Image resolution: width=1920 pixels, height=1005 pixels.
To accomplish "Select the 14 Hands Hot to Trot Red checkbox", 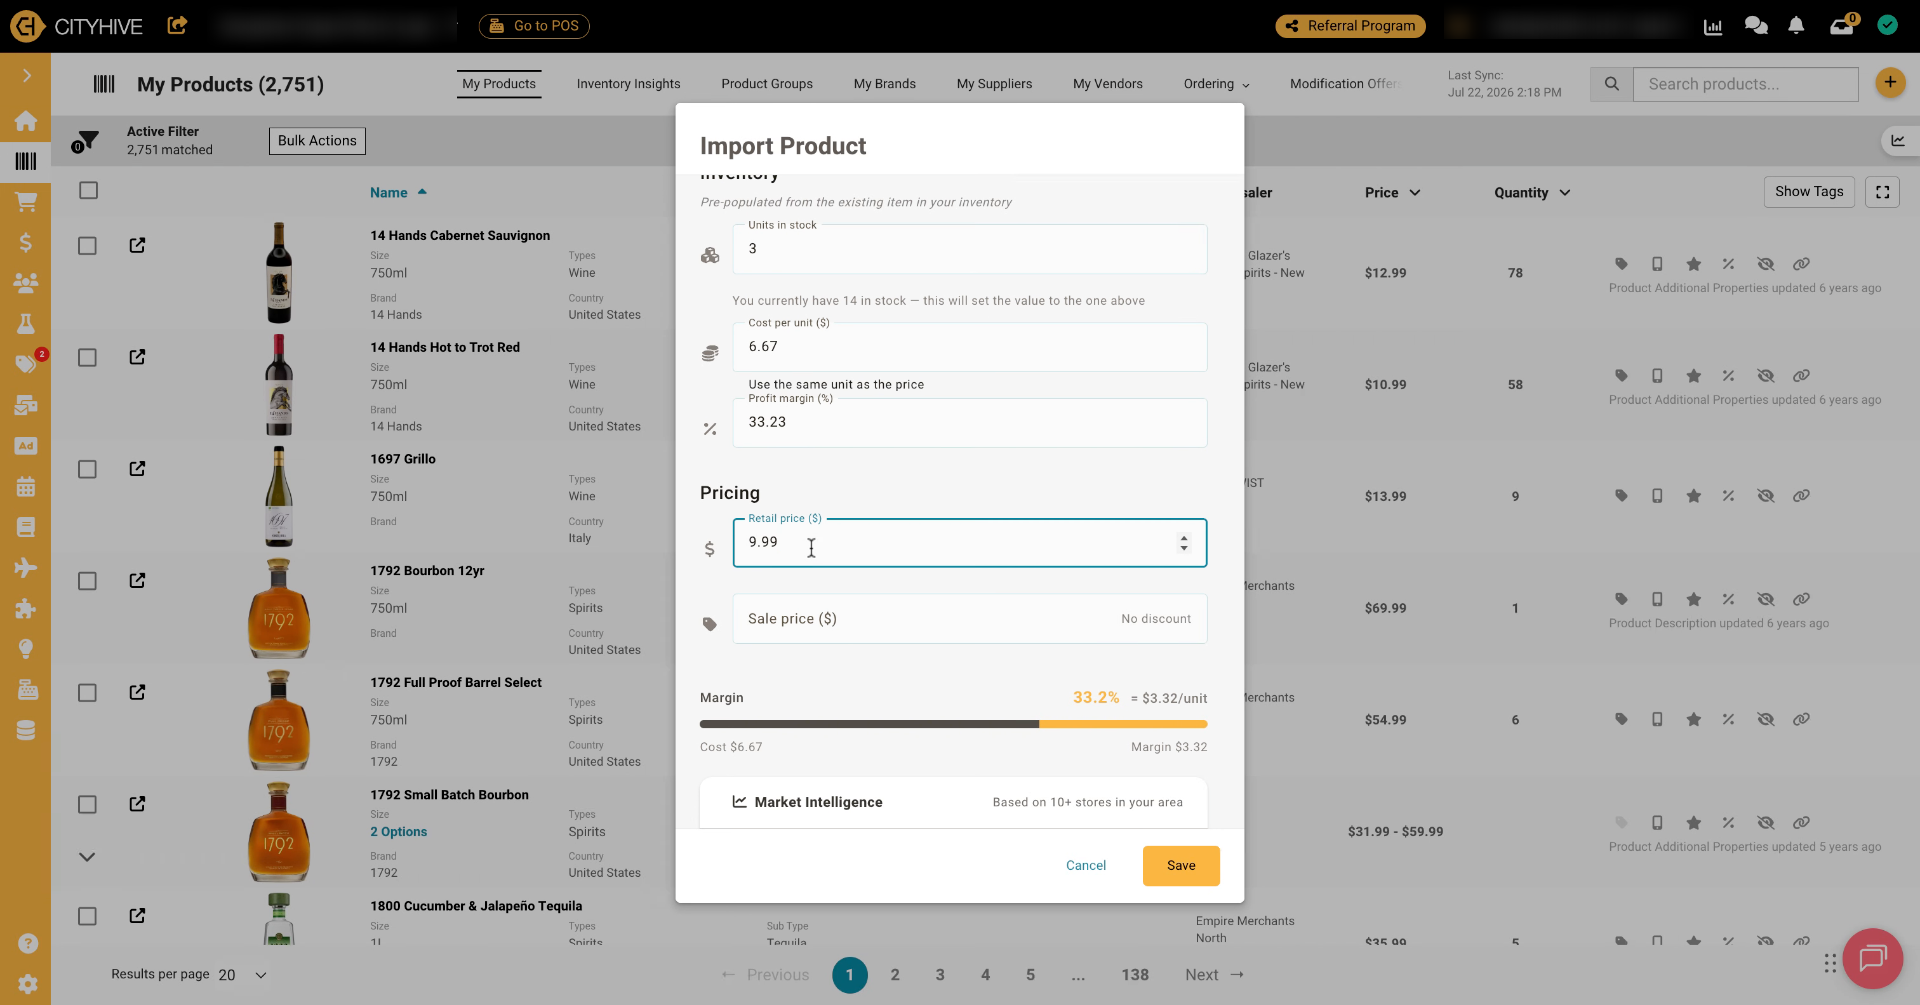I will pos(88,358).
